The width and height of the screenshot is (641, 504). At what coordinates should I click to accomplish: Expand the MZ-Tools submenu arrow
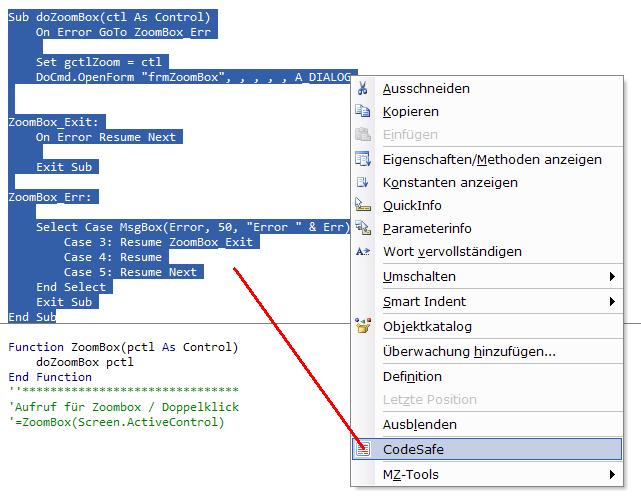[612, 475]
